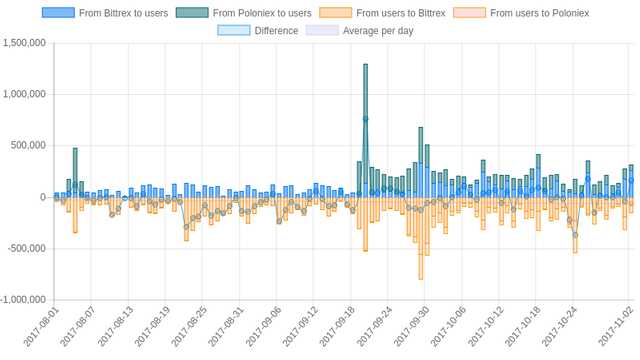
Task: Click the pink users to Poloniex swatch
Action: coord(469,13)
